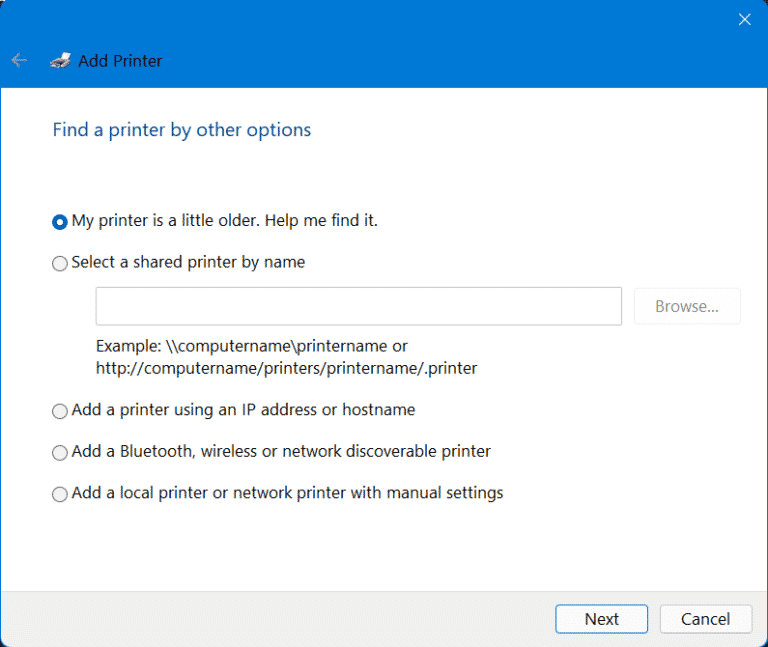Click the Browse... button
The height and width of the screenshot is (647, 768).
687,306
